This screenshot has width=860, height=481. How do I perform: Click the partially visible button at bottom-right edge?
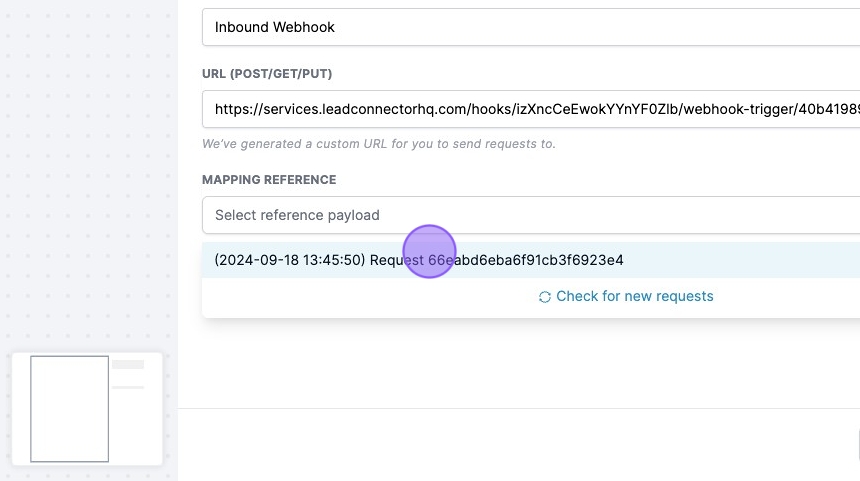pos(858,444)
